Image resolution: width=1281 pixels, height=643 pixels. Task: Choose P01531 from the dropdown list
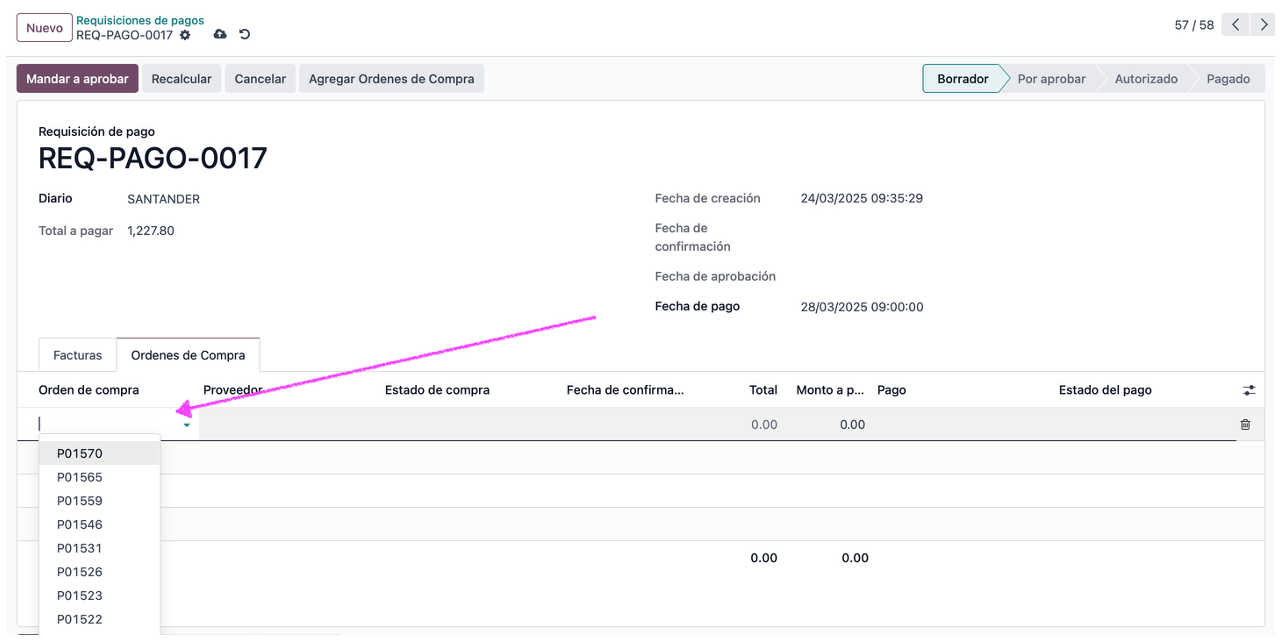[99, 549]
